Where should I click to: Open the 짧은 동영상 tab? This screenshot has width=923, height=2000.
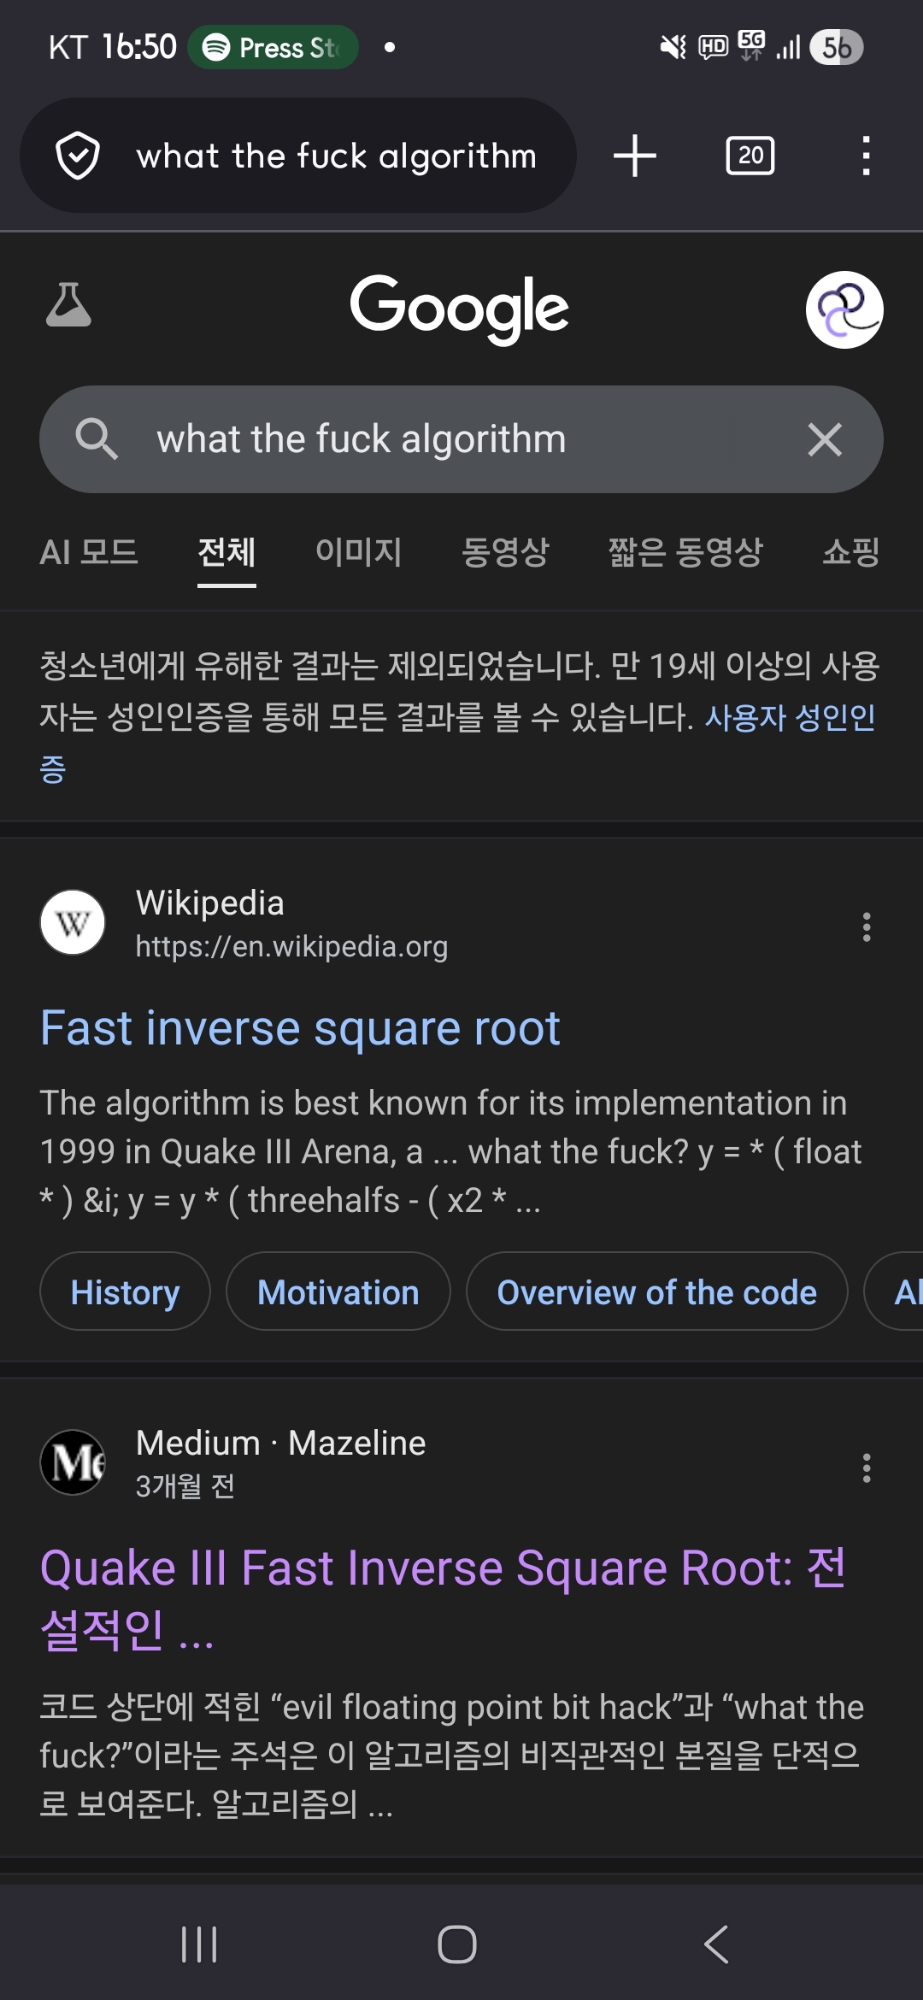[x=685, y=552]
